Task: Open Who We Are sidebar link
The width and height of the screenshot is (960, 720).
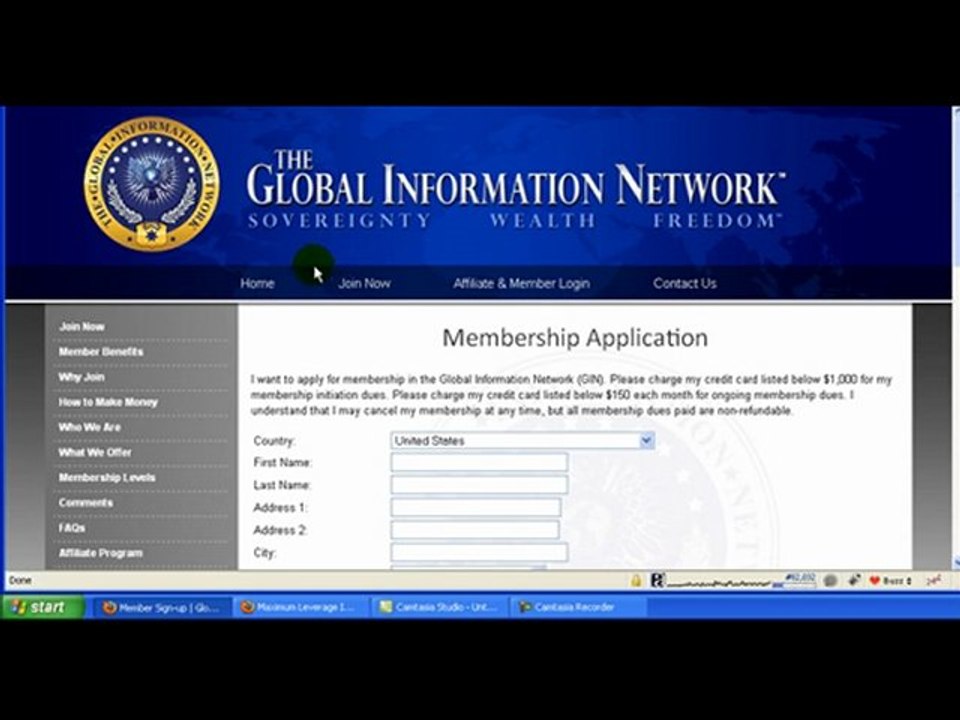Action: [x=89, y=427]
